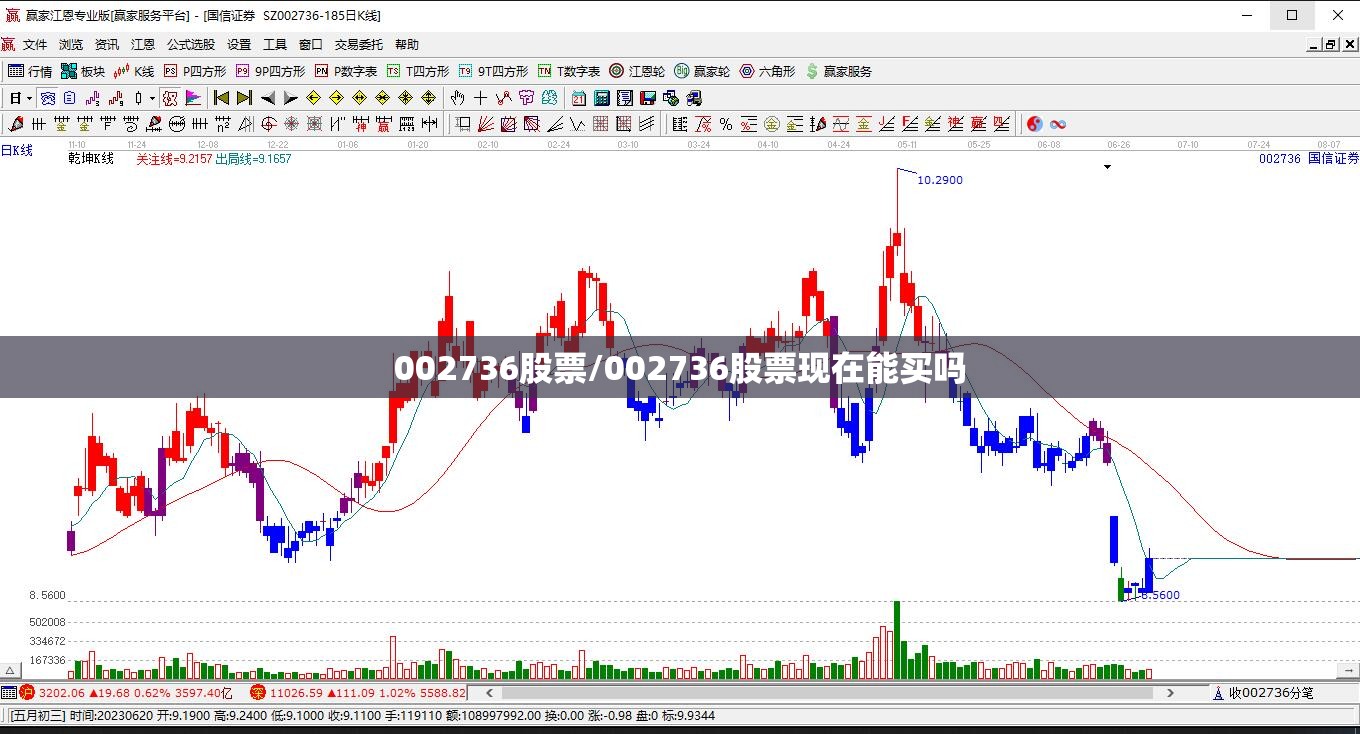The image size is (1360, 734).
Task: Open the 9P四方形 tool
Action: tap(270, 71)
